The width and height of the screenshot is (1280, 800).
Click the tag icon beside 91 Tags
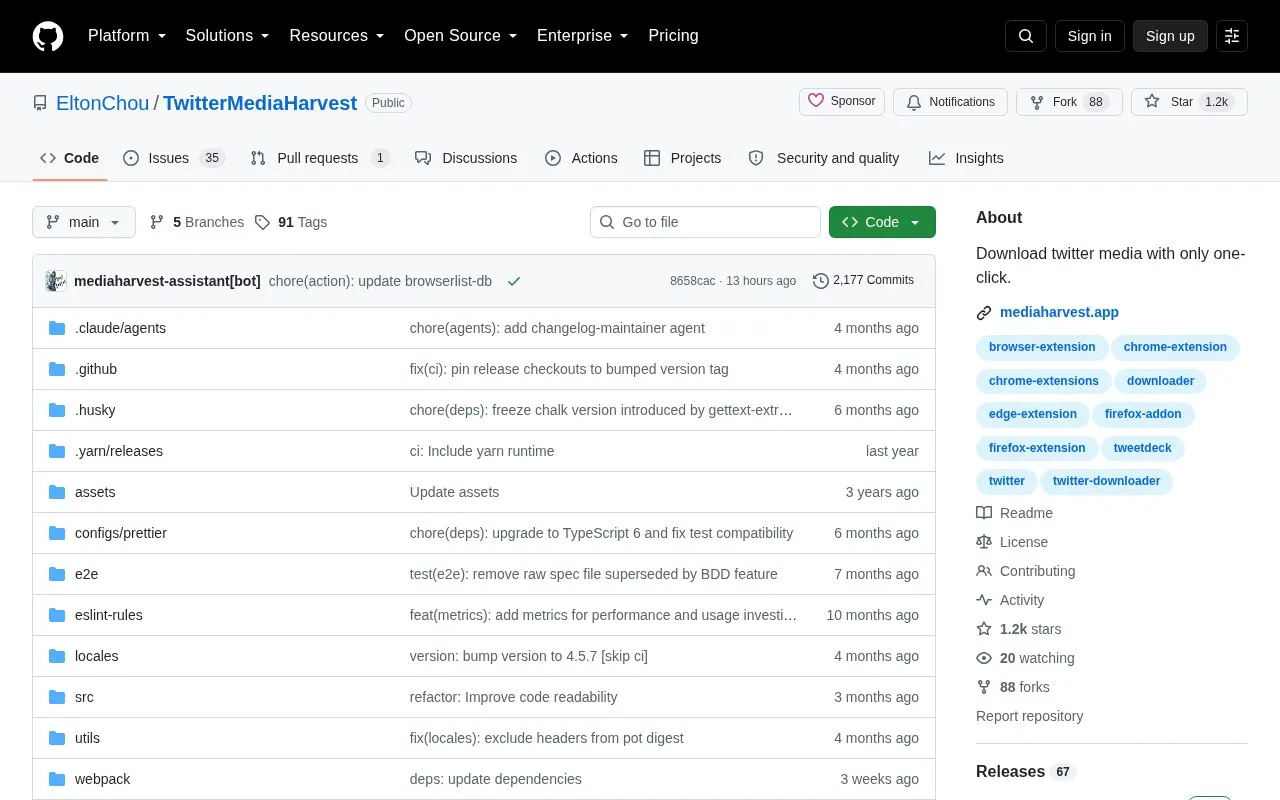(262, 222)
